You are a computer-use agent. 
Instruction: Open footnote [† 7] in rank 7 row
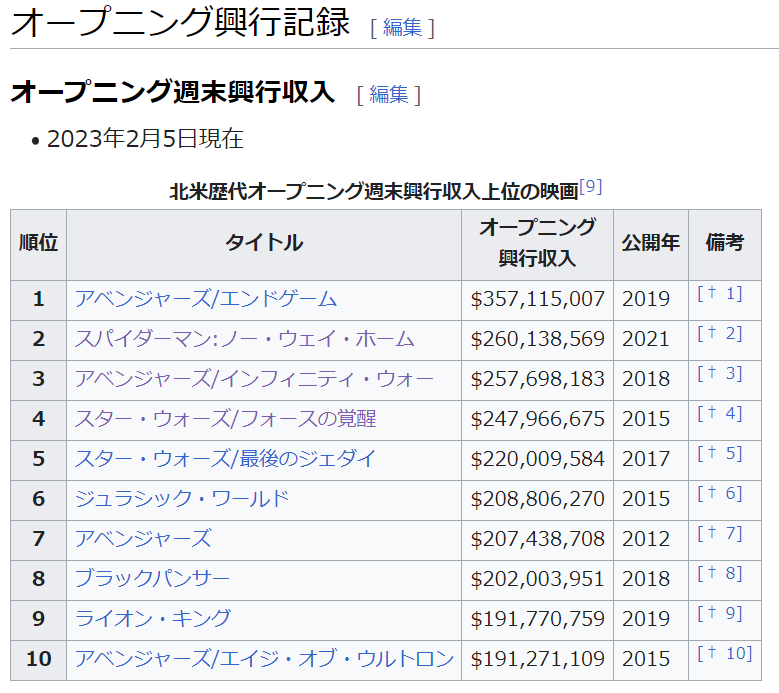tap(720, 534)
